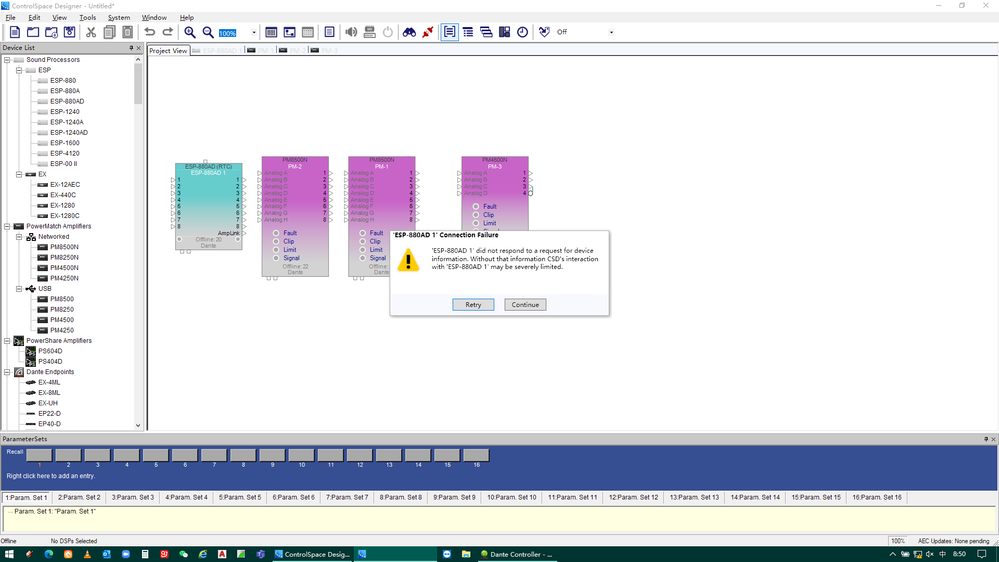Viewport: 999px width, 562px height.
Task: Select the '16:Param. Set 16' tab
Action: tap(877, 497)
